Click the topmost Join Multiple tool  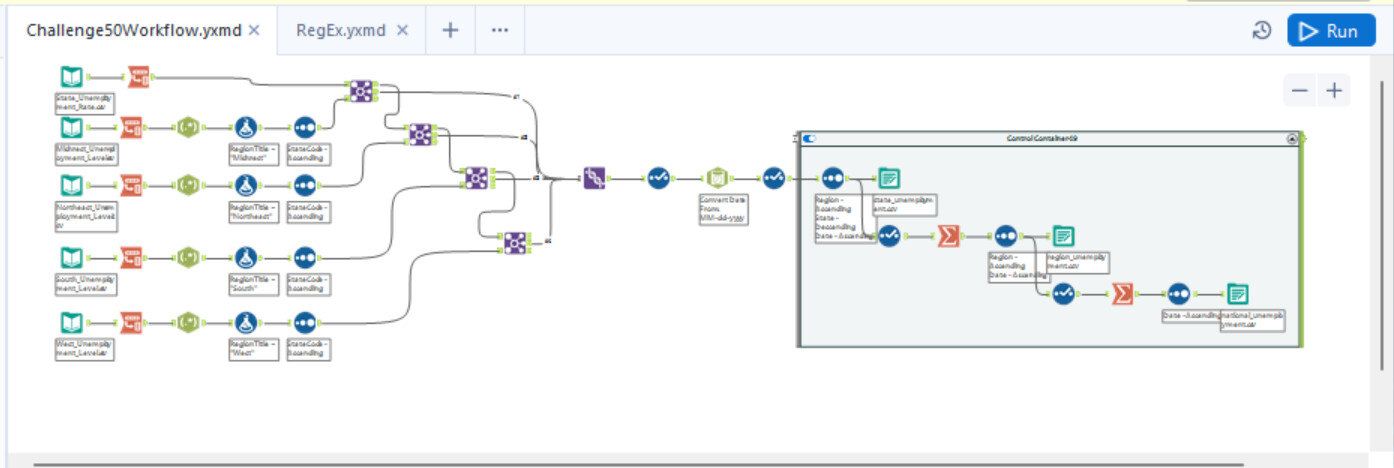[x=361, y=91]
